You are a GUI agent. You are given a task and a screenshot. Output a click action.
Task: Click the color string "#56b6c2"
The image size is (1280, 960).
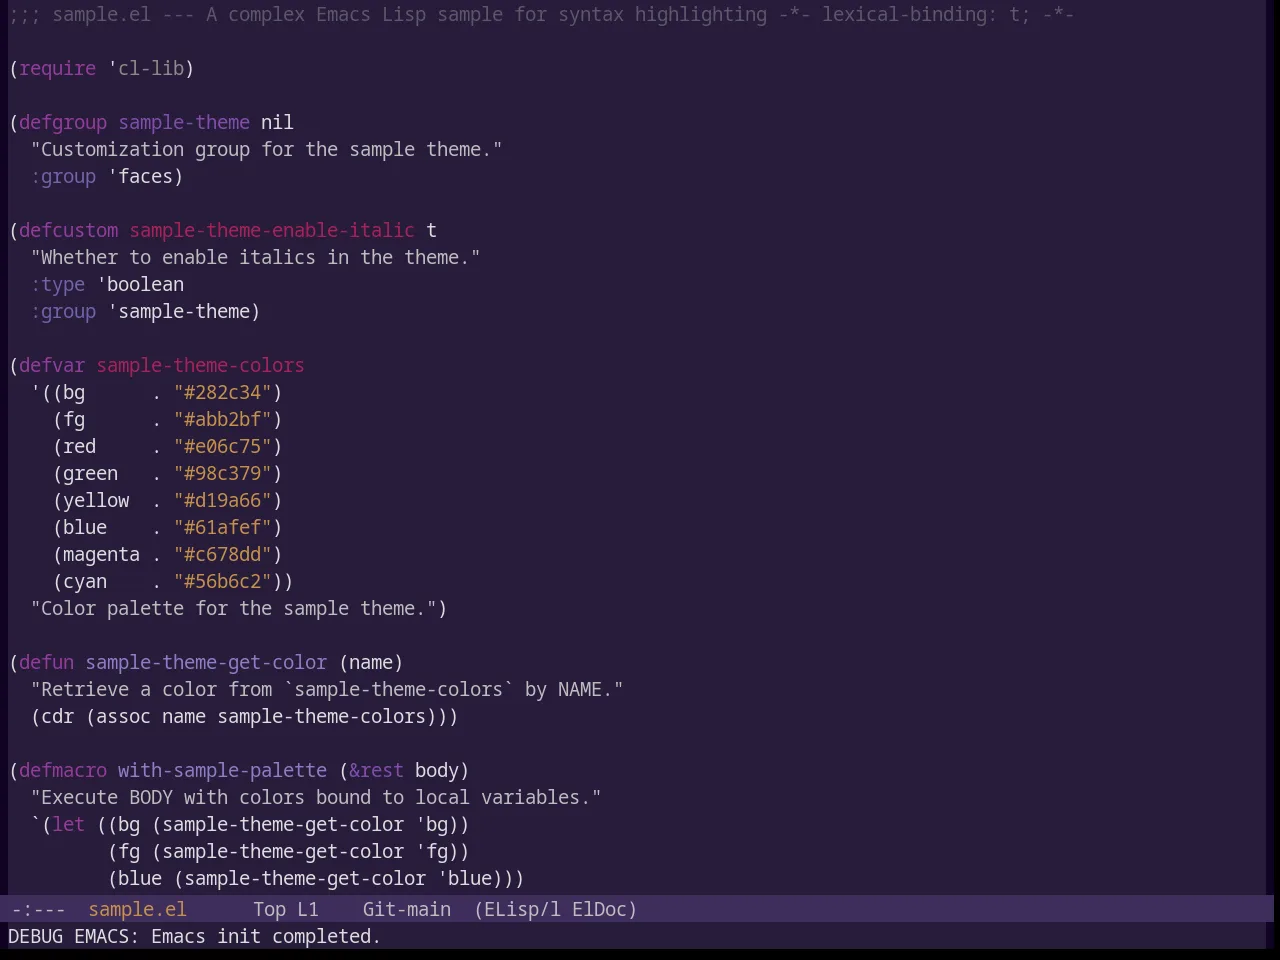222,581
